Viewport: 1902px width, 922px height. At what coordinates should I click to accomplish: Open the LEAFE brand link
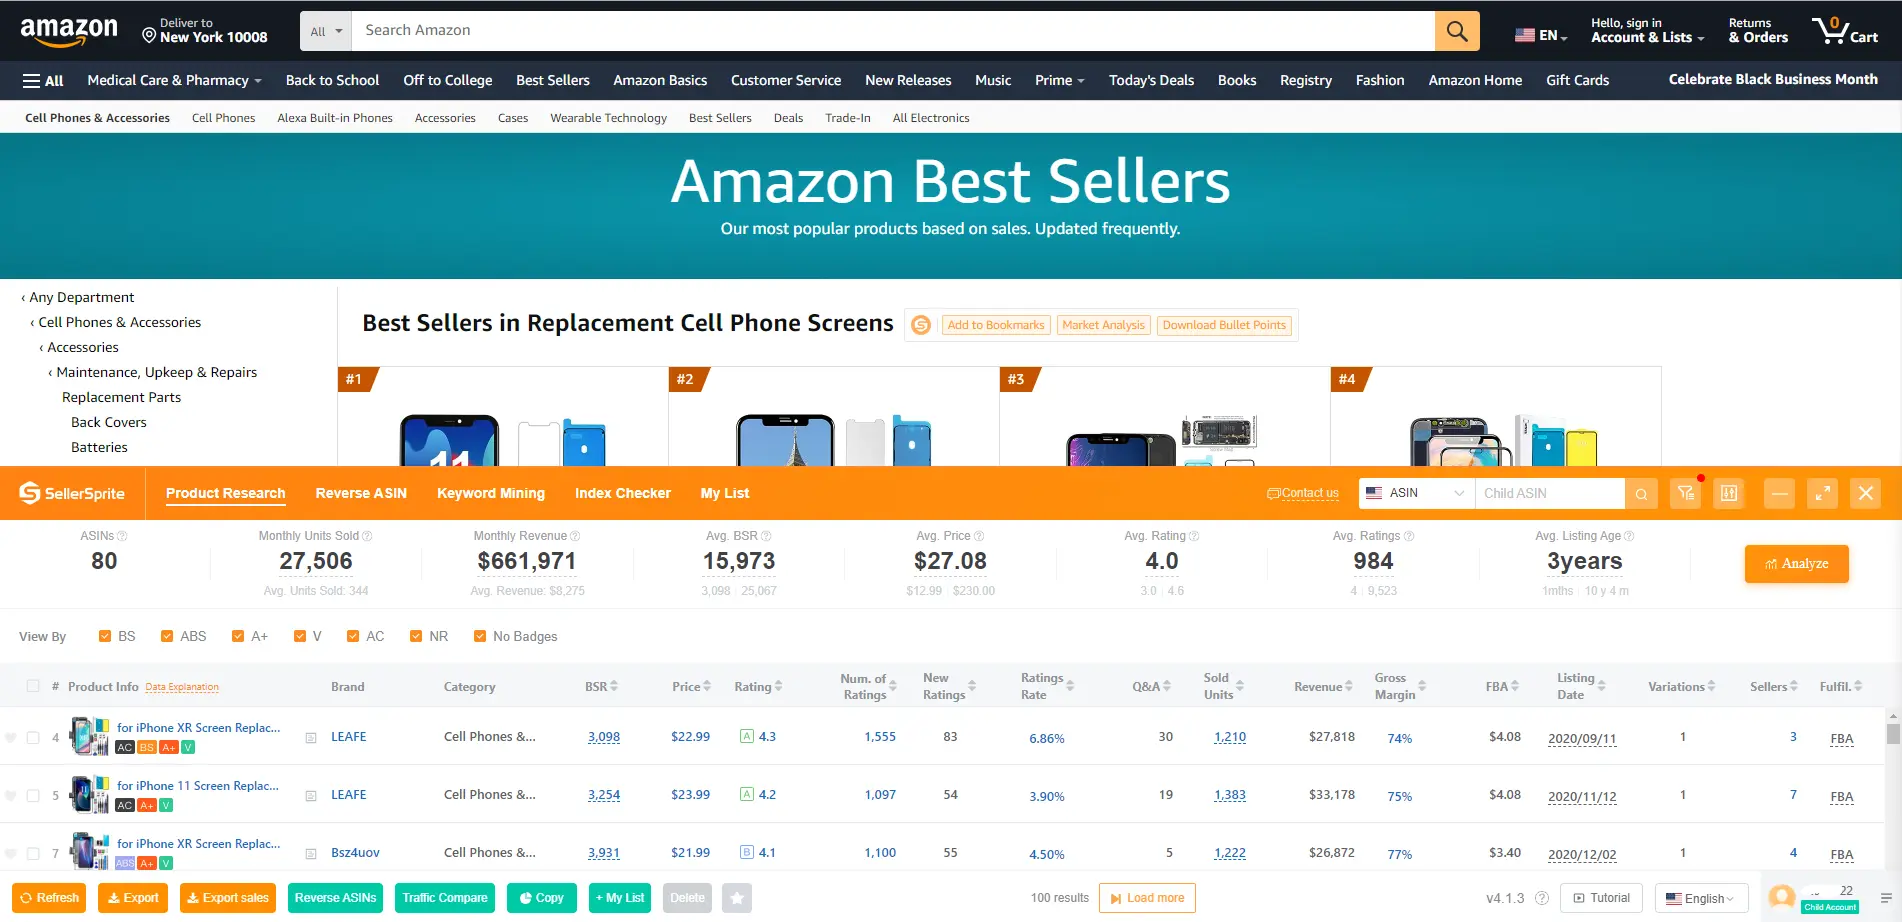point(348,736)
